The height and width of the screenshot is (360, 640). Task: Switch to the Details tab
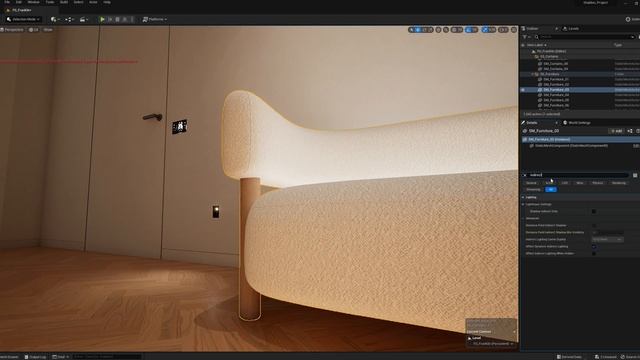531,122
